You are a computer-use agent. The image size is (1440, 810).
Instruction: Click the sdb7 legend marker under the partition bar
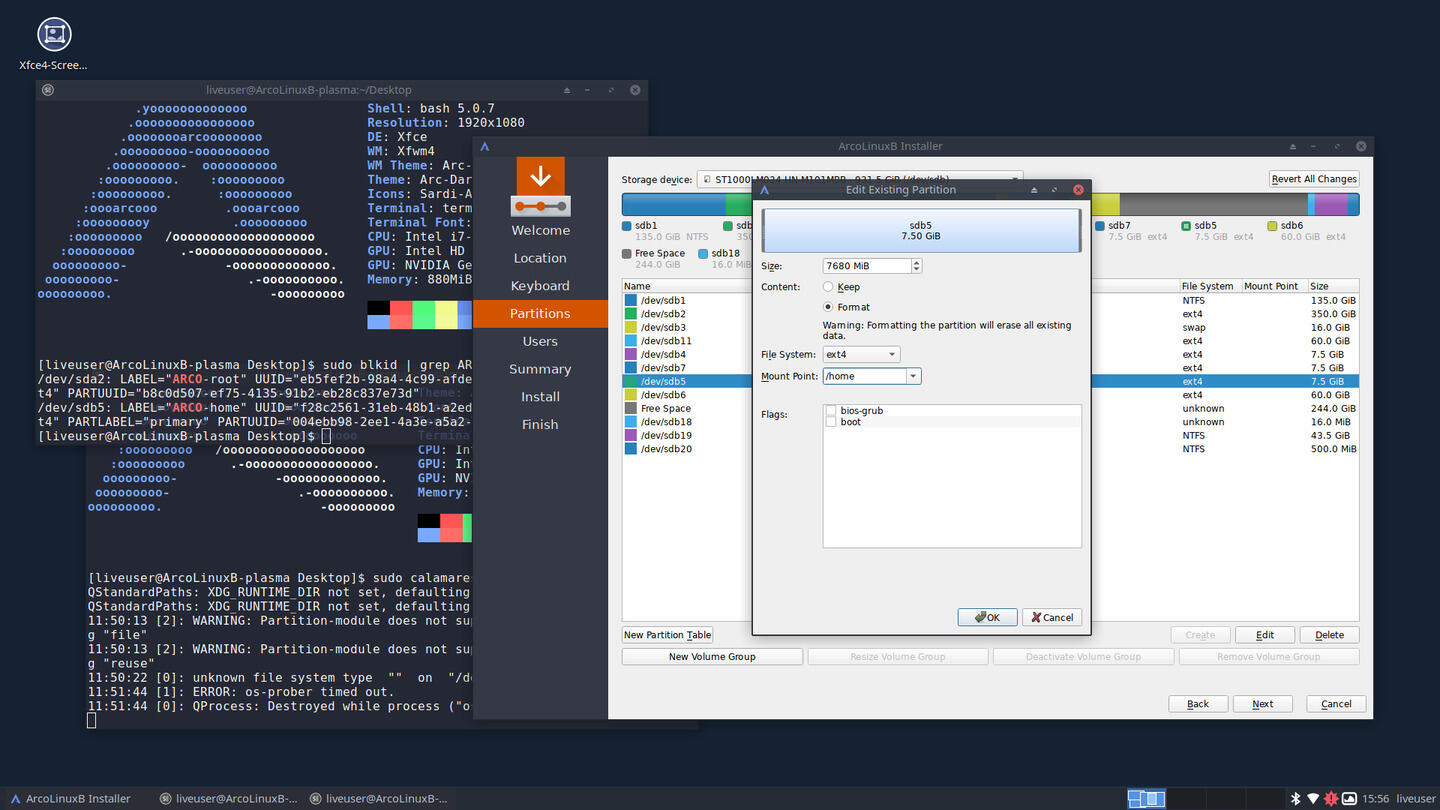(x=1100, y=226)
